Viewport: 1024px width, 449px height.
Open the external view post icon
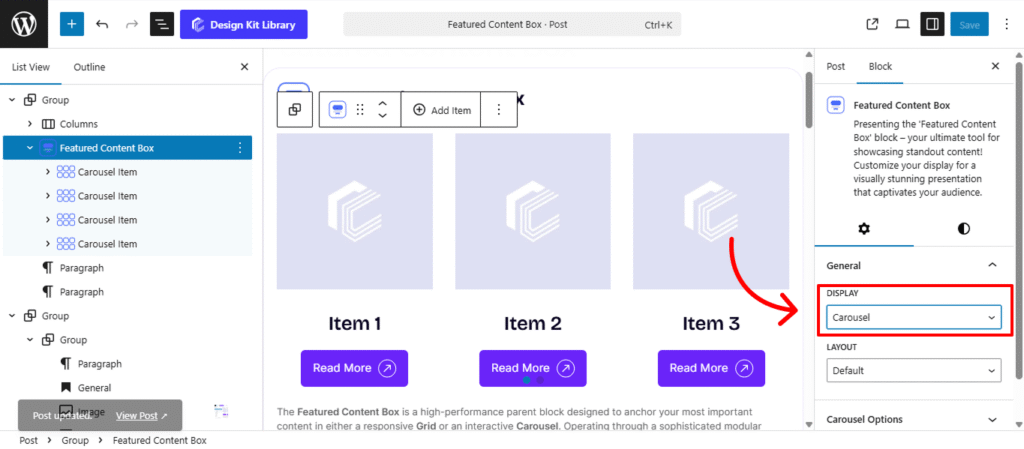(872, 24)
